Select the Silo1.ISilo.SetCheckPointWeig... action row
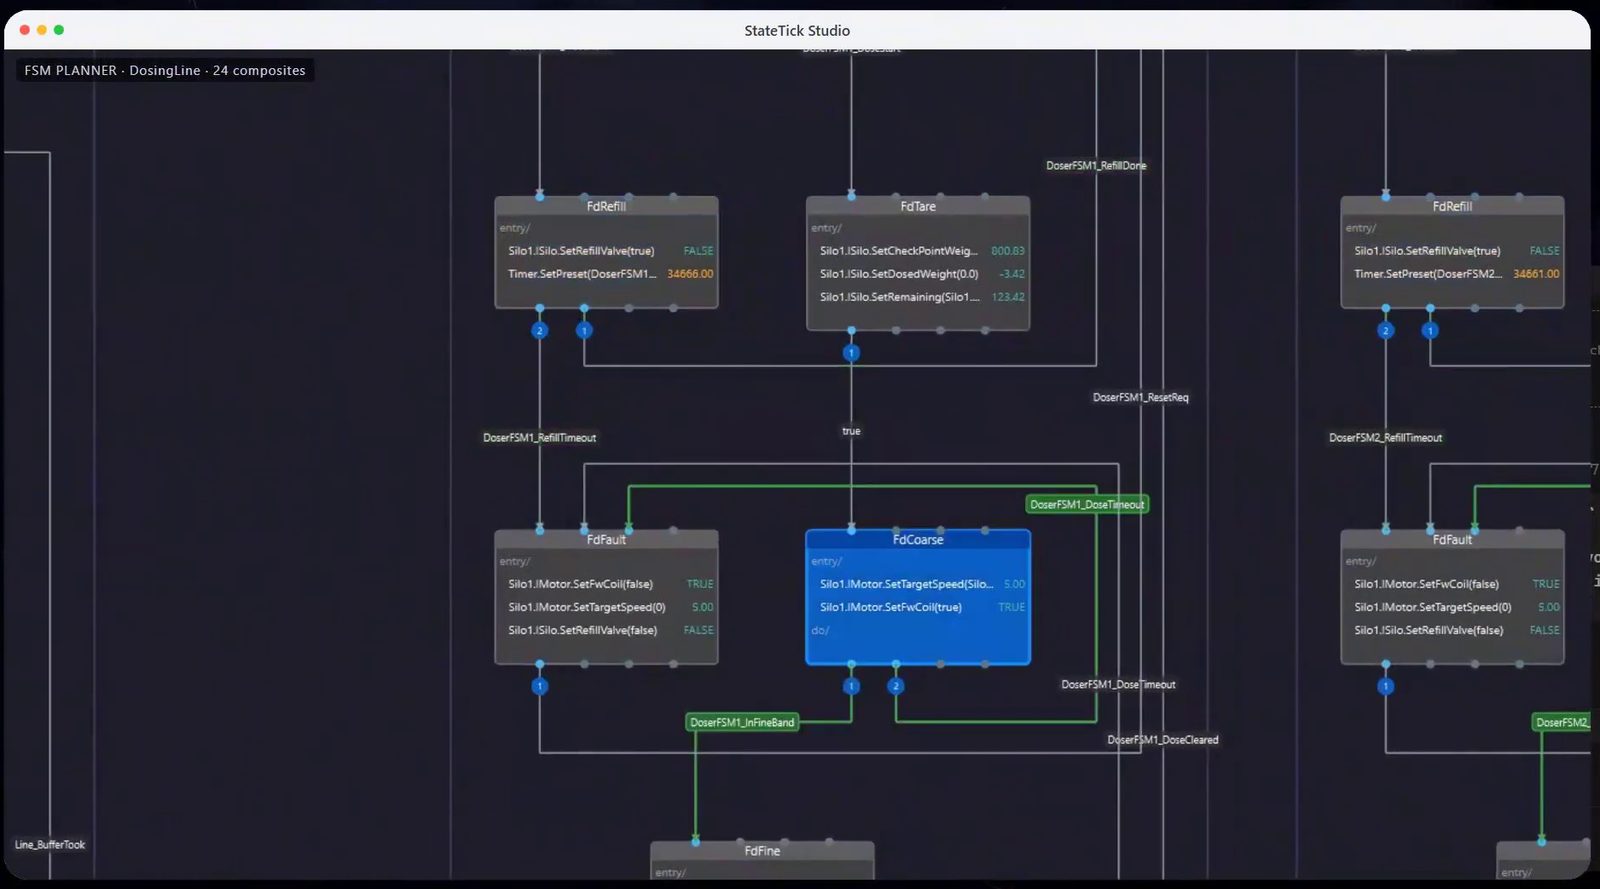Screen dimensions: 1600x889 918,251
